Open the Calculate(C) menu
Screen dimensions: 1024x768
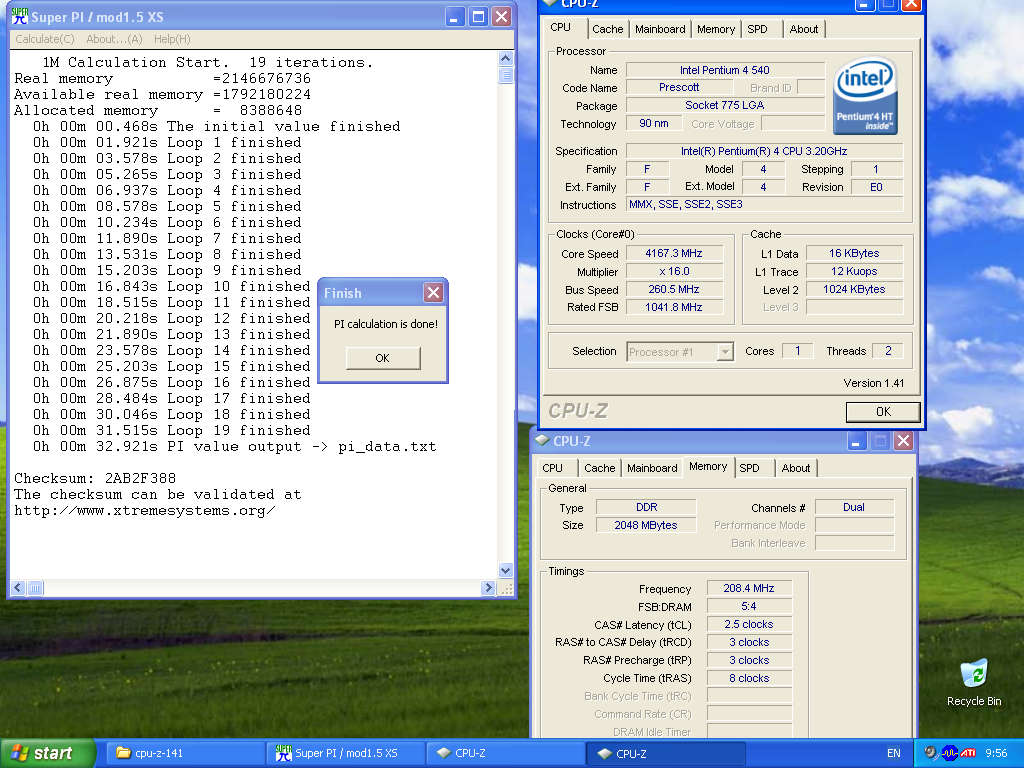coord(44,39)
